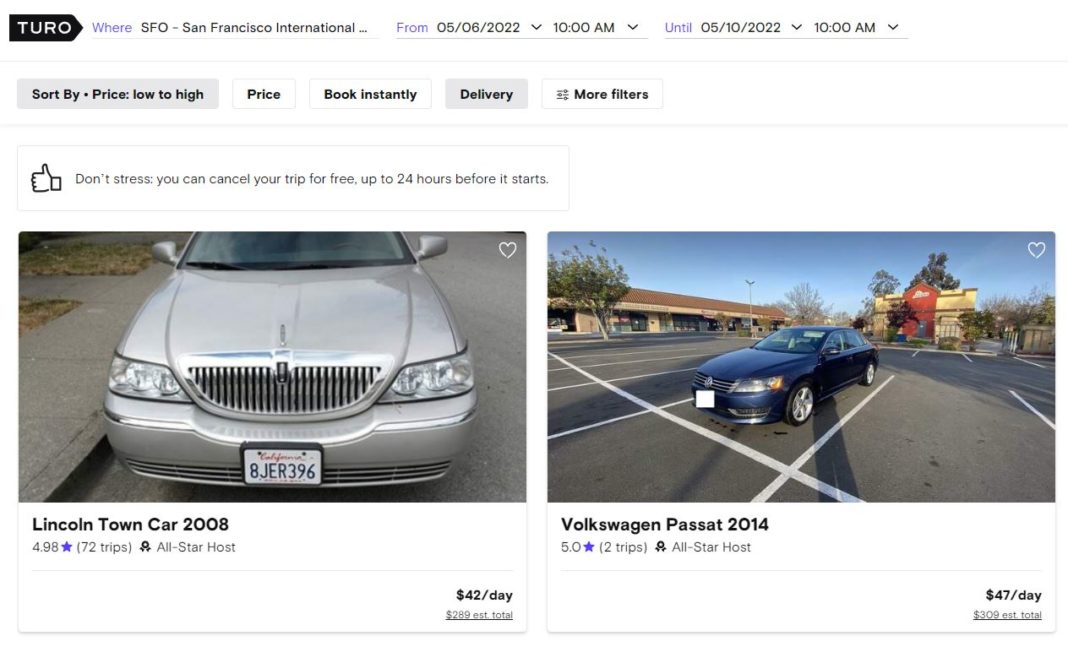Screen dimensions: 1068x647
Task: Favorite the Volkswagen Passat listing heart
Action: point(1036,250)
